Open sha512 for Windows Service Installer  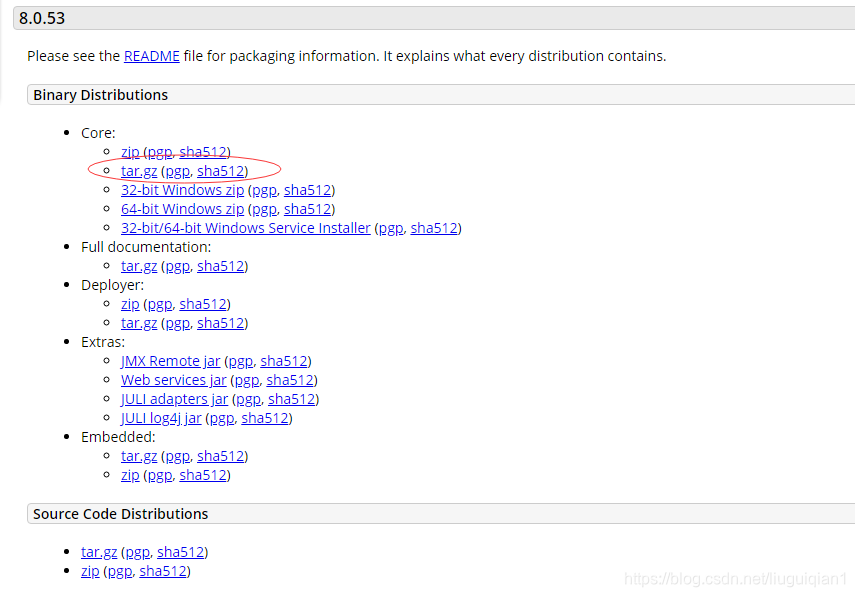pyautogui.click(x=434, y=228)
